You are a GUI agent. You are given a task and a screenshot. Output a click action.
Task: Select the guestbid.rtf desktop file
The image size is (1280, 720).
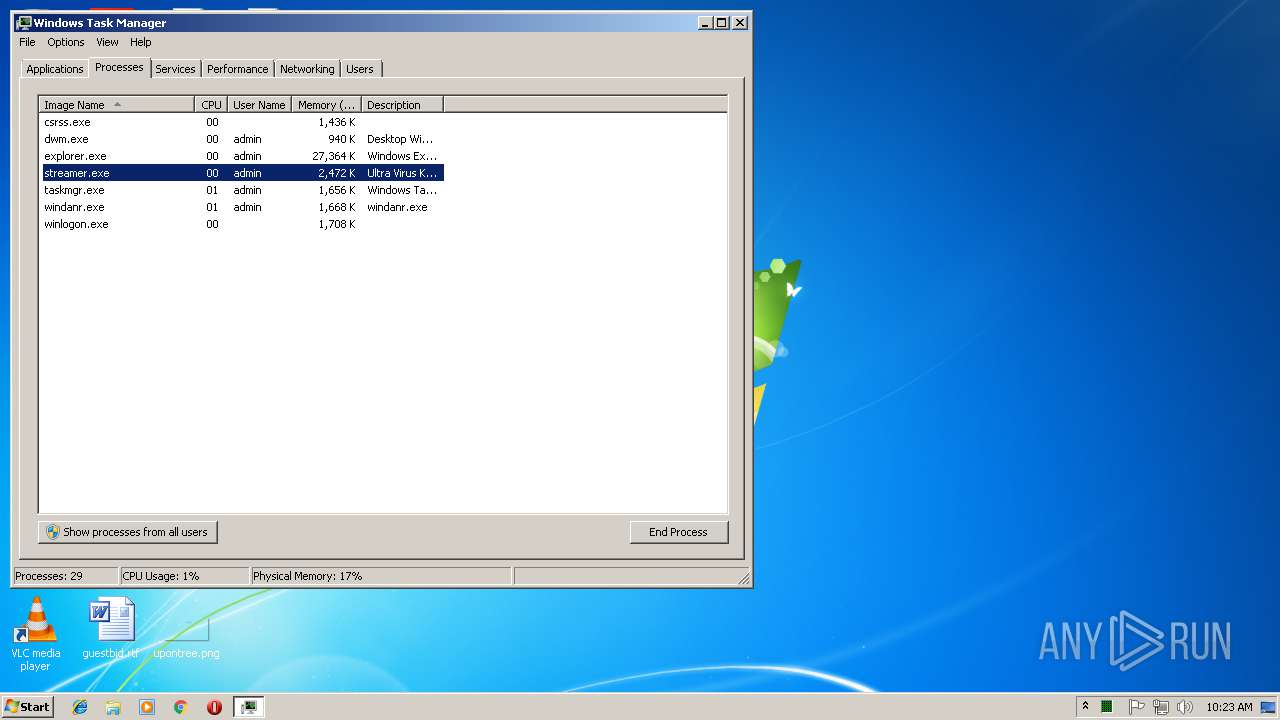111,627
